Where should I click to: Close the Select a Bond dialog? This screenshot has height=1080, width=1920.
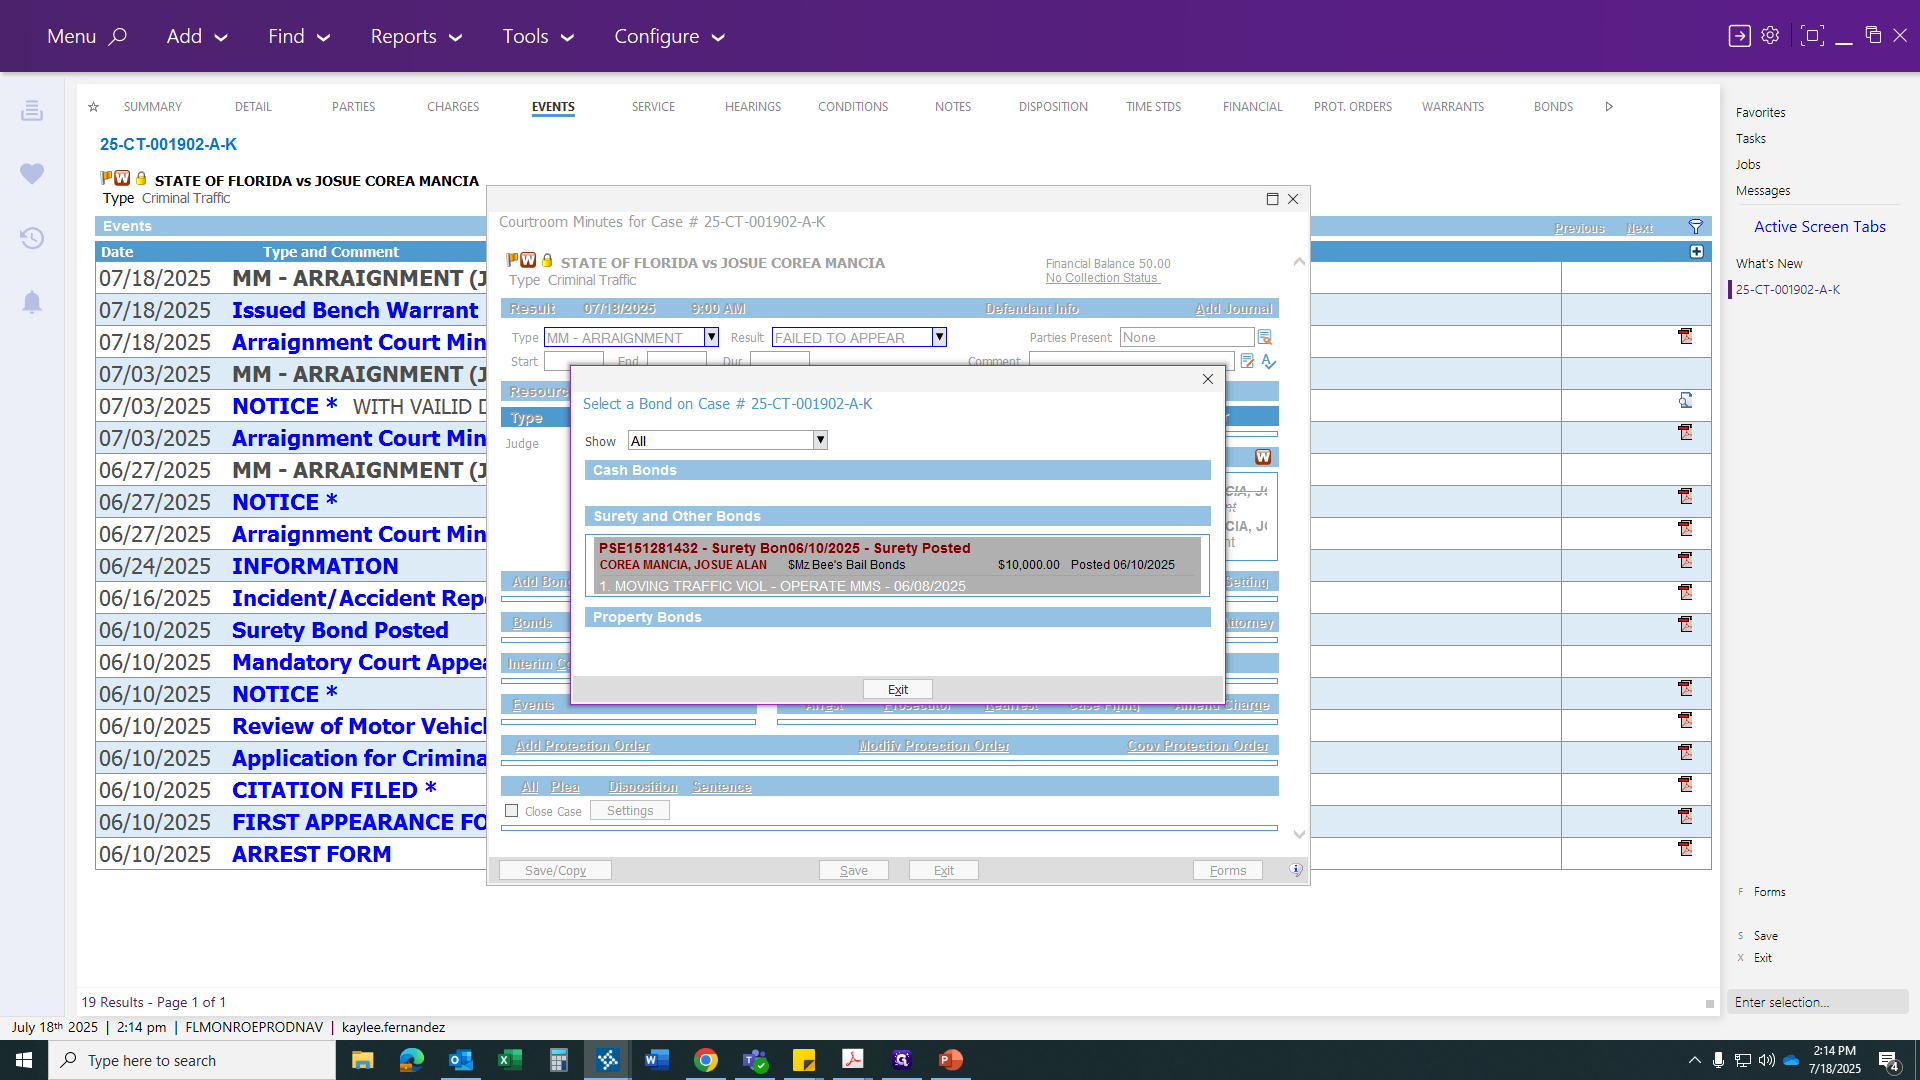1207,379
